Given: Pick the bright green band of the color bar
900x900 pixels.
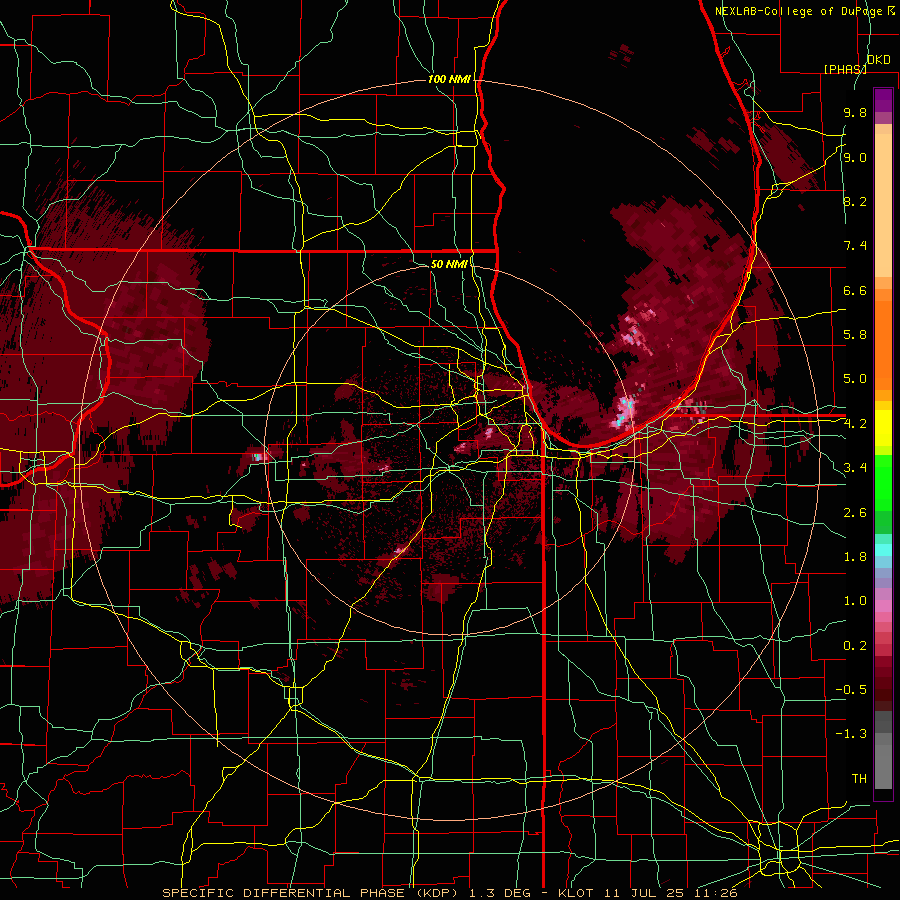Looking at the screenshot, I should point(883,482).
